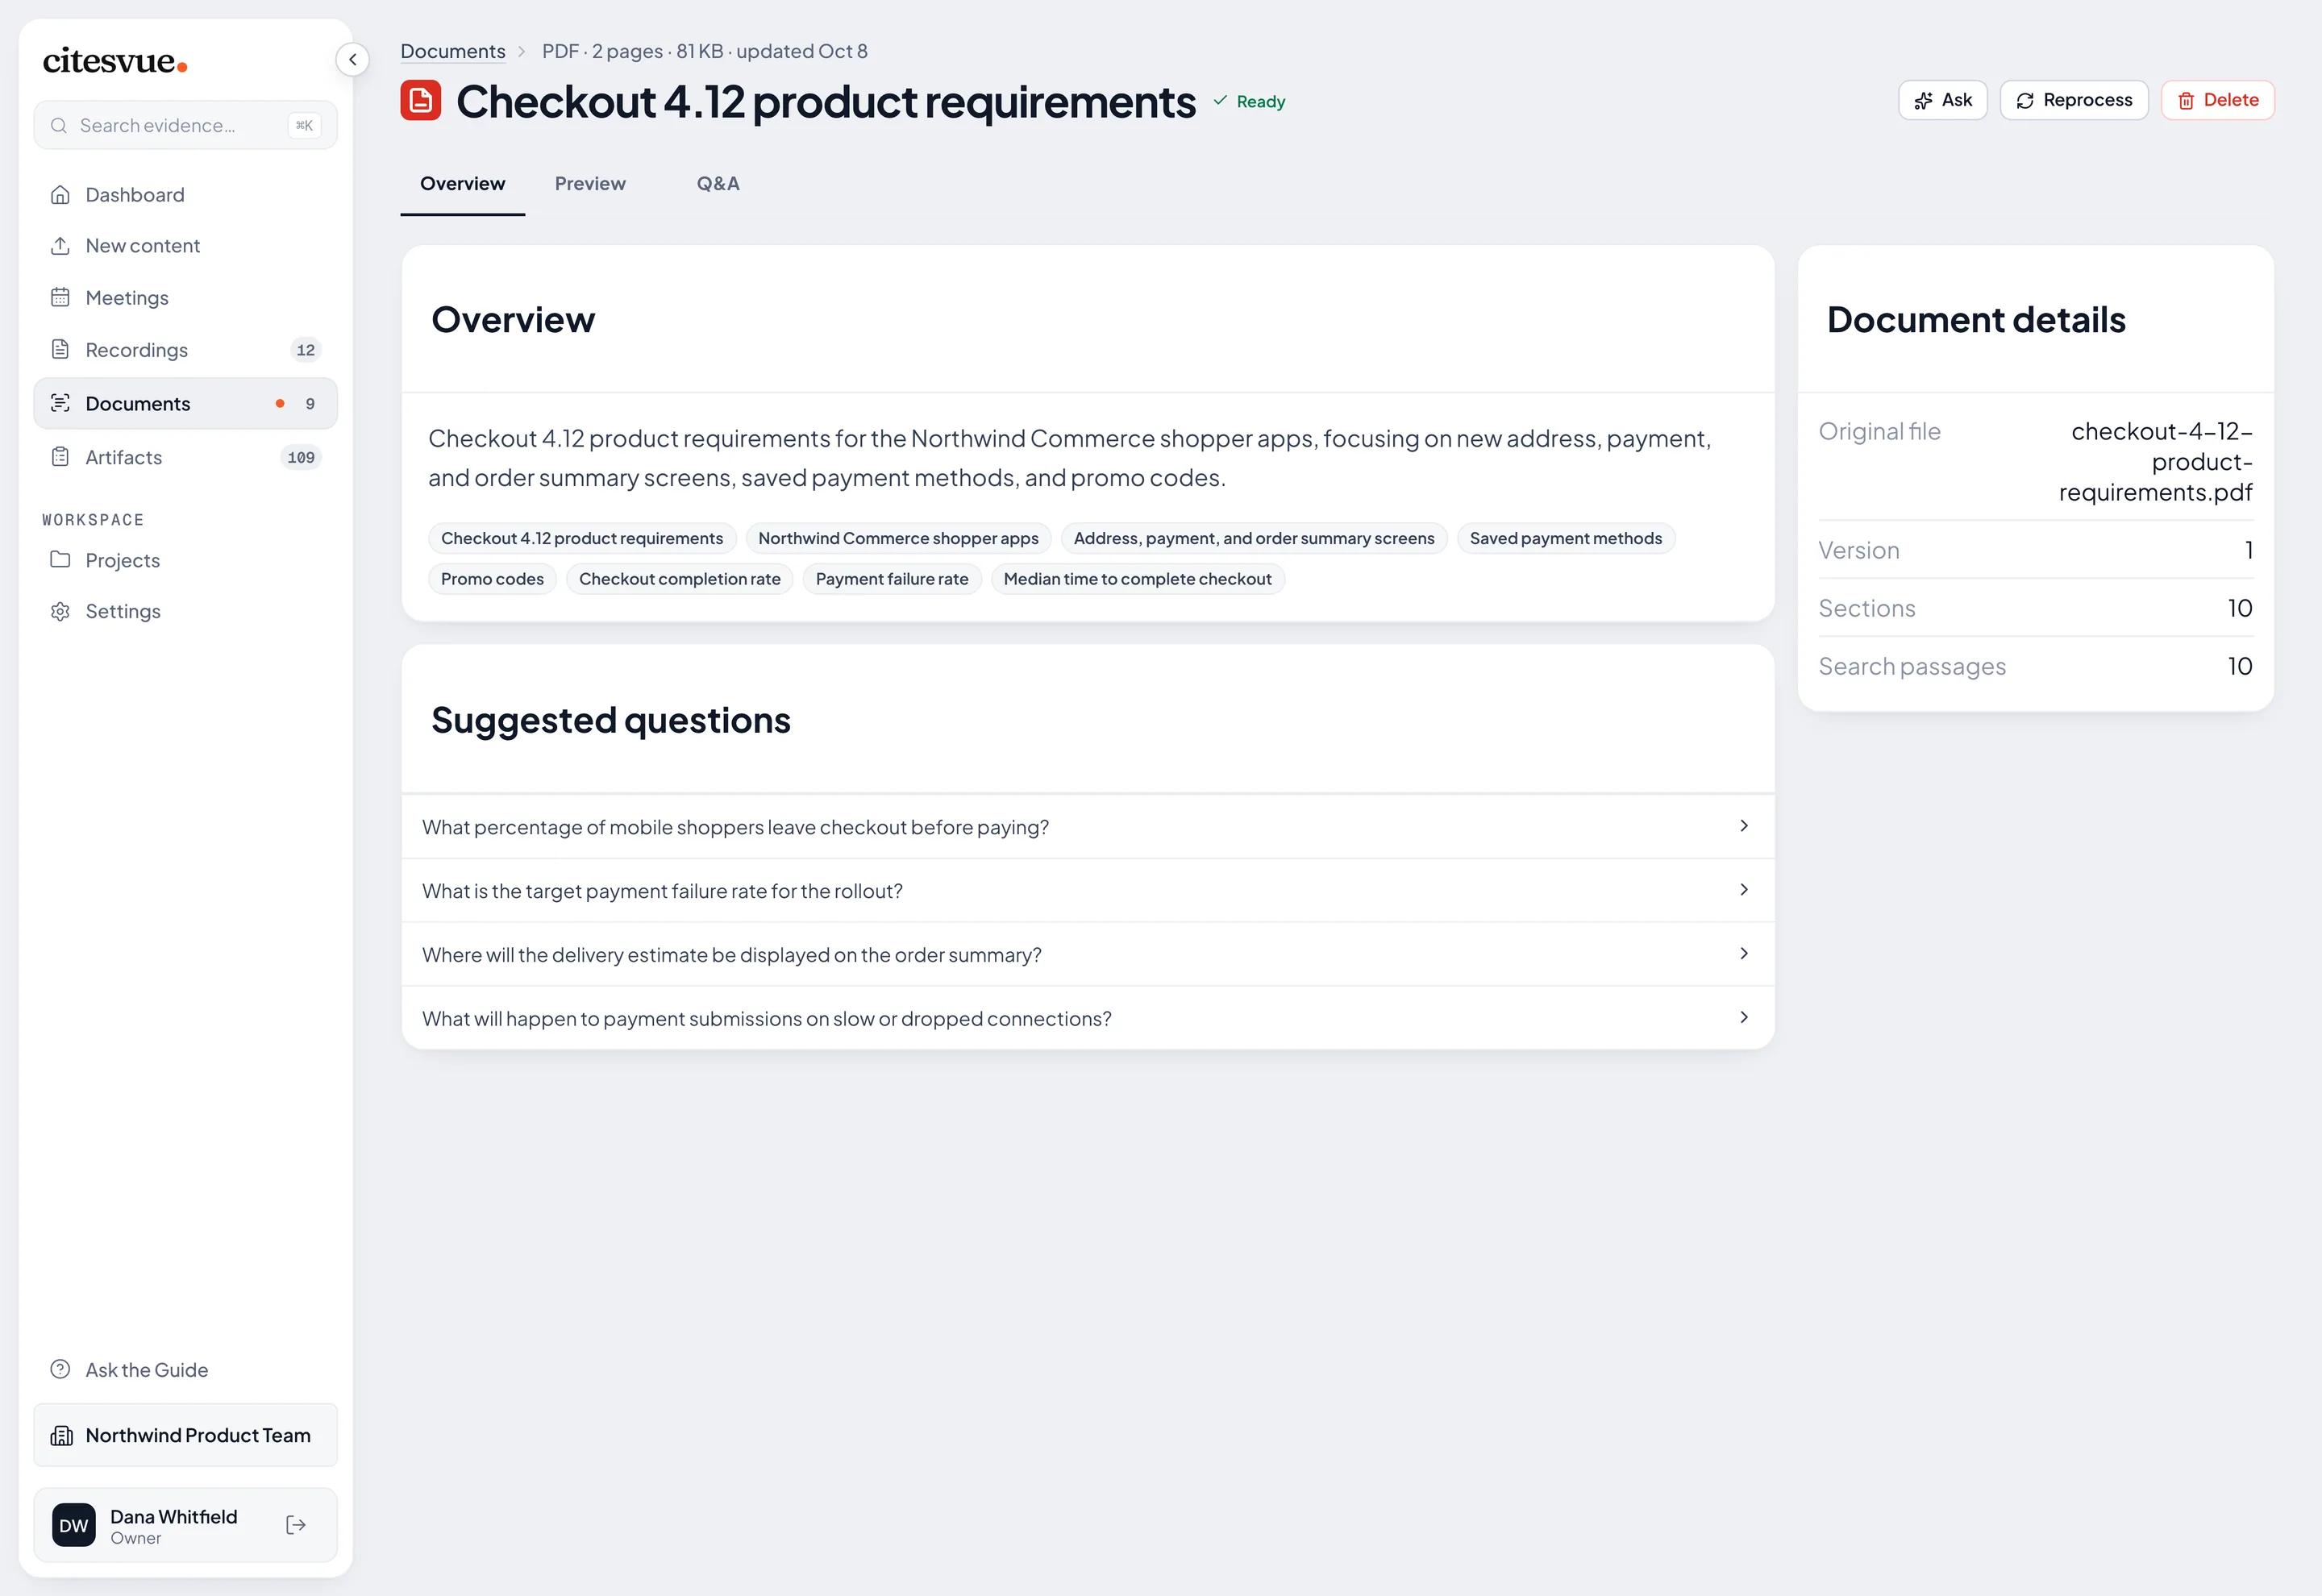The image size is (2322, 1596).
Task: Open the Ask button with sparkle icon
Action: click(1942, 100)
